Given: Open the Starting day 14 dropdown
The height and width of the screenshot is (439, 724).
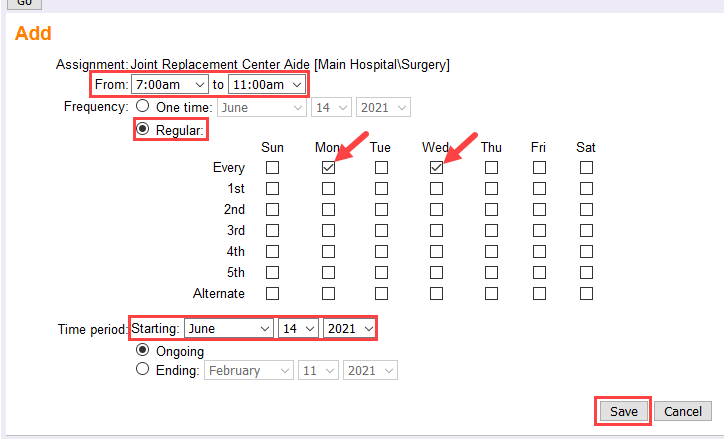Looking at the screenshot, I should tap(298, 328).
